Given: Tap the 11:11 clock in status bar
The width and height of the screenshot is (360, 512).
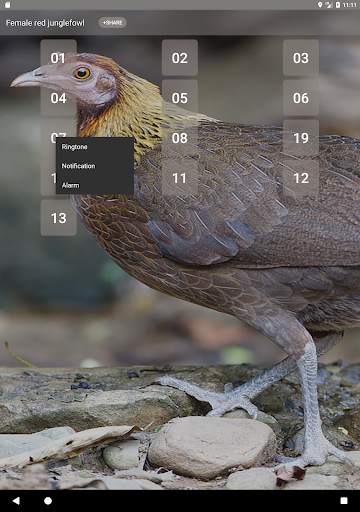Looking at the screenshot, I should tap(350, 5).
